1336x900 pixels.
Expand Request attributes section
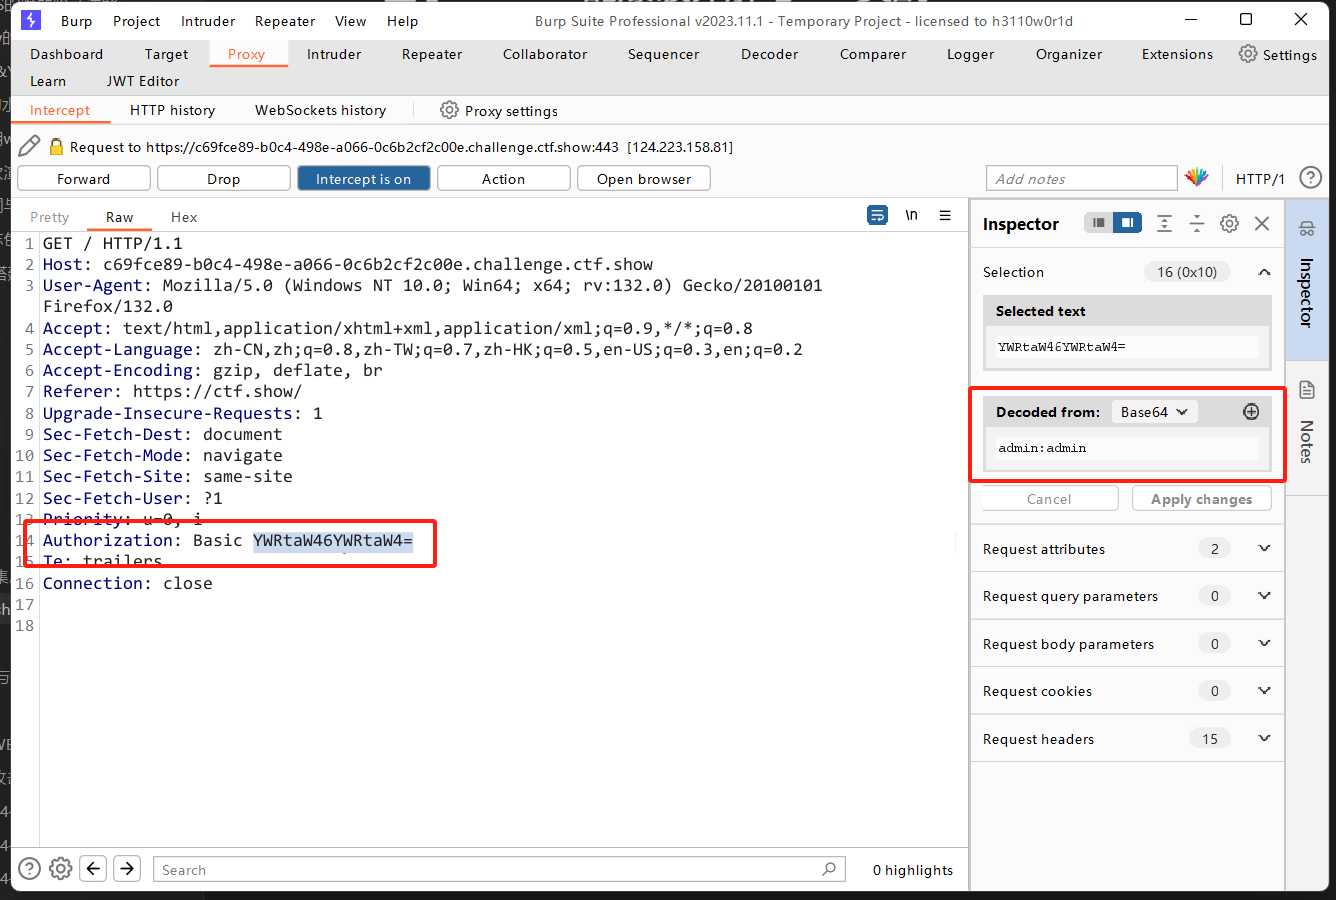click(x=1127, y=548)
